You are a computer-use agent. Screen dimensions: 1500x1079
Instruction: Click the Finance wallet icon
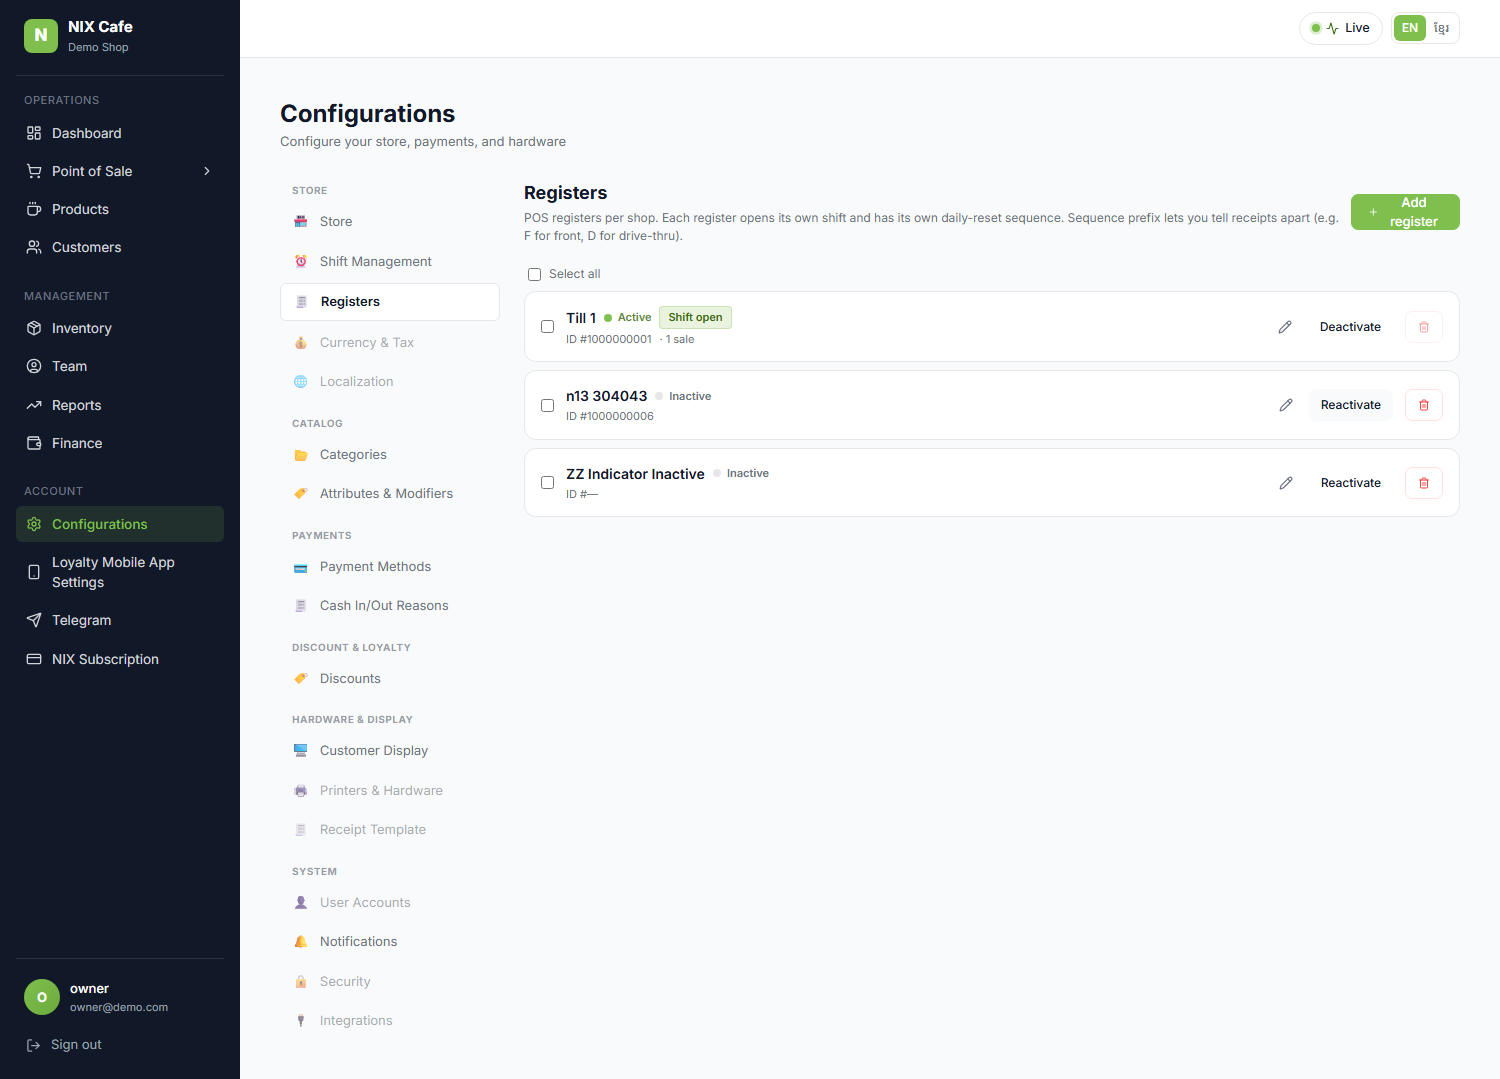click(34, 443)
